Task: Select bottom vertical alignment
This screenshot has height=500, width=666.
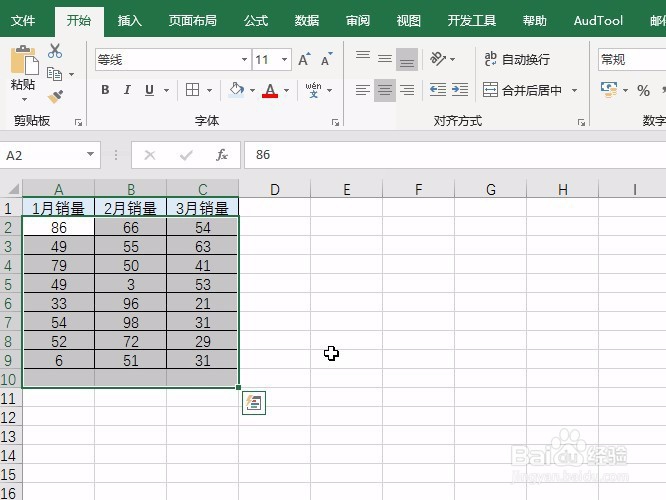Action: 407,59
